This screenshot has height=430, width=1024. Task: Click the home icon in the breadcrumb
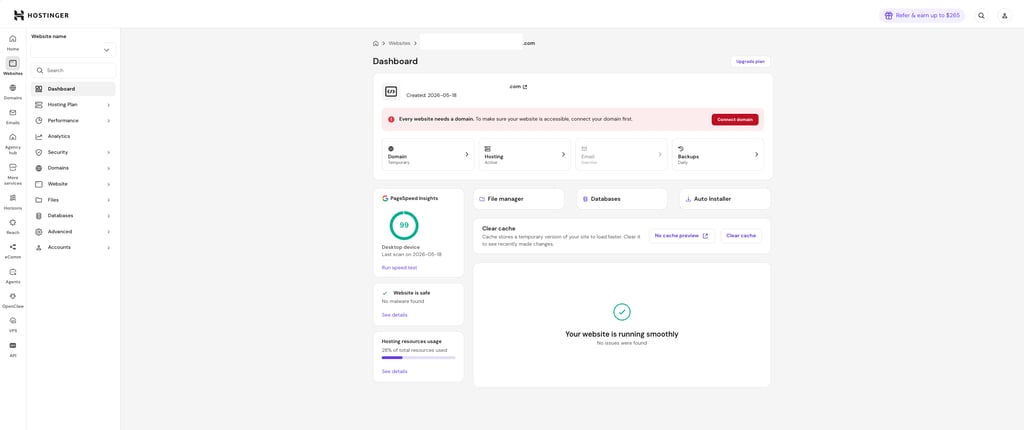tap(376, 43)
